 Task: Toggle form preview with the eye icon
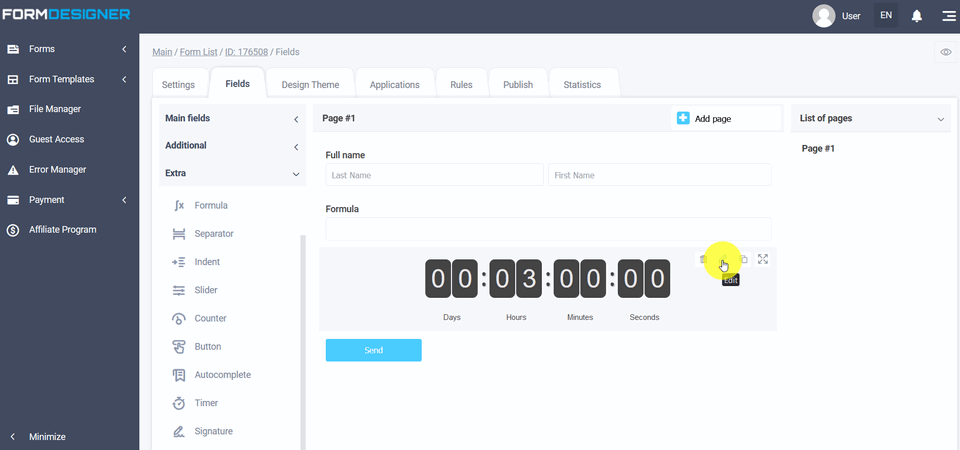(945, 52)
